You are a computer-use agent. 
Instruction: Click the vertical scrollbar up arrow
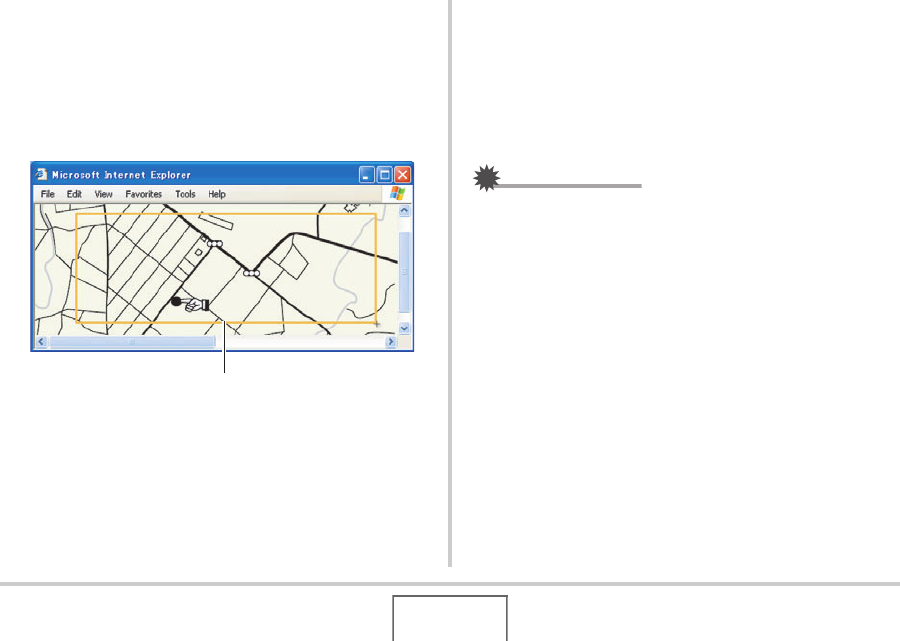[404, 211]
